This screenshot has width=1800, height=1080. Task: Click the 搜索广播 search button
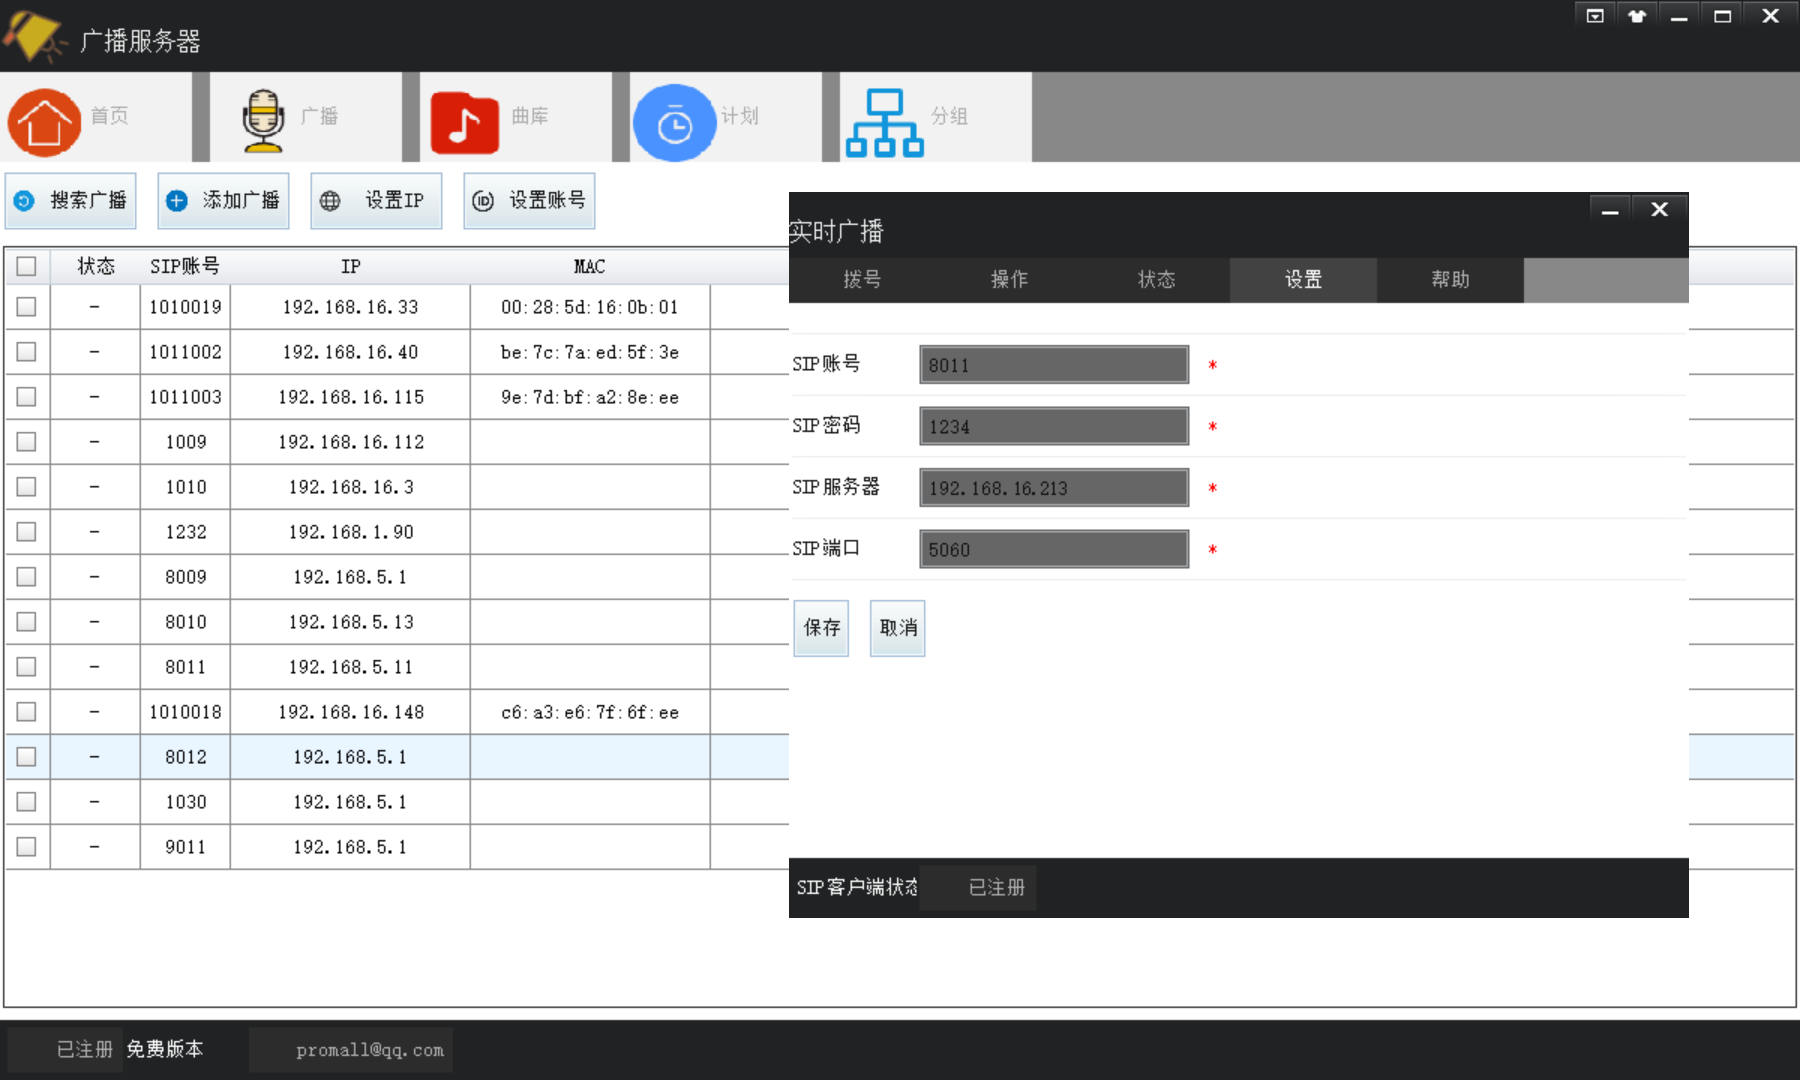click(71, 201)
